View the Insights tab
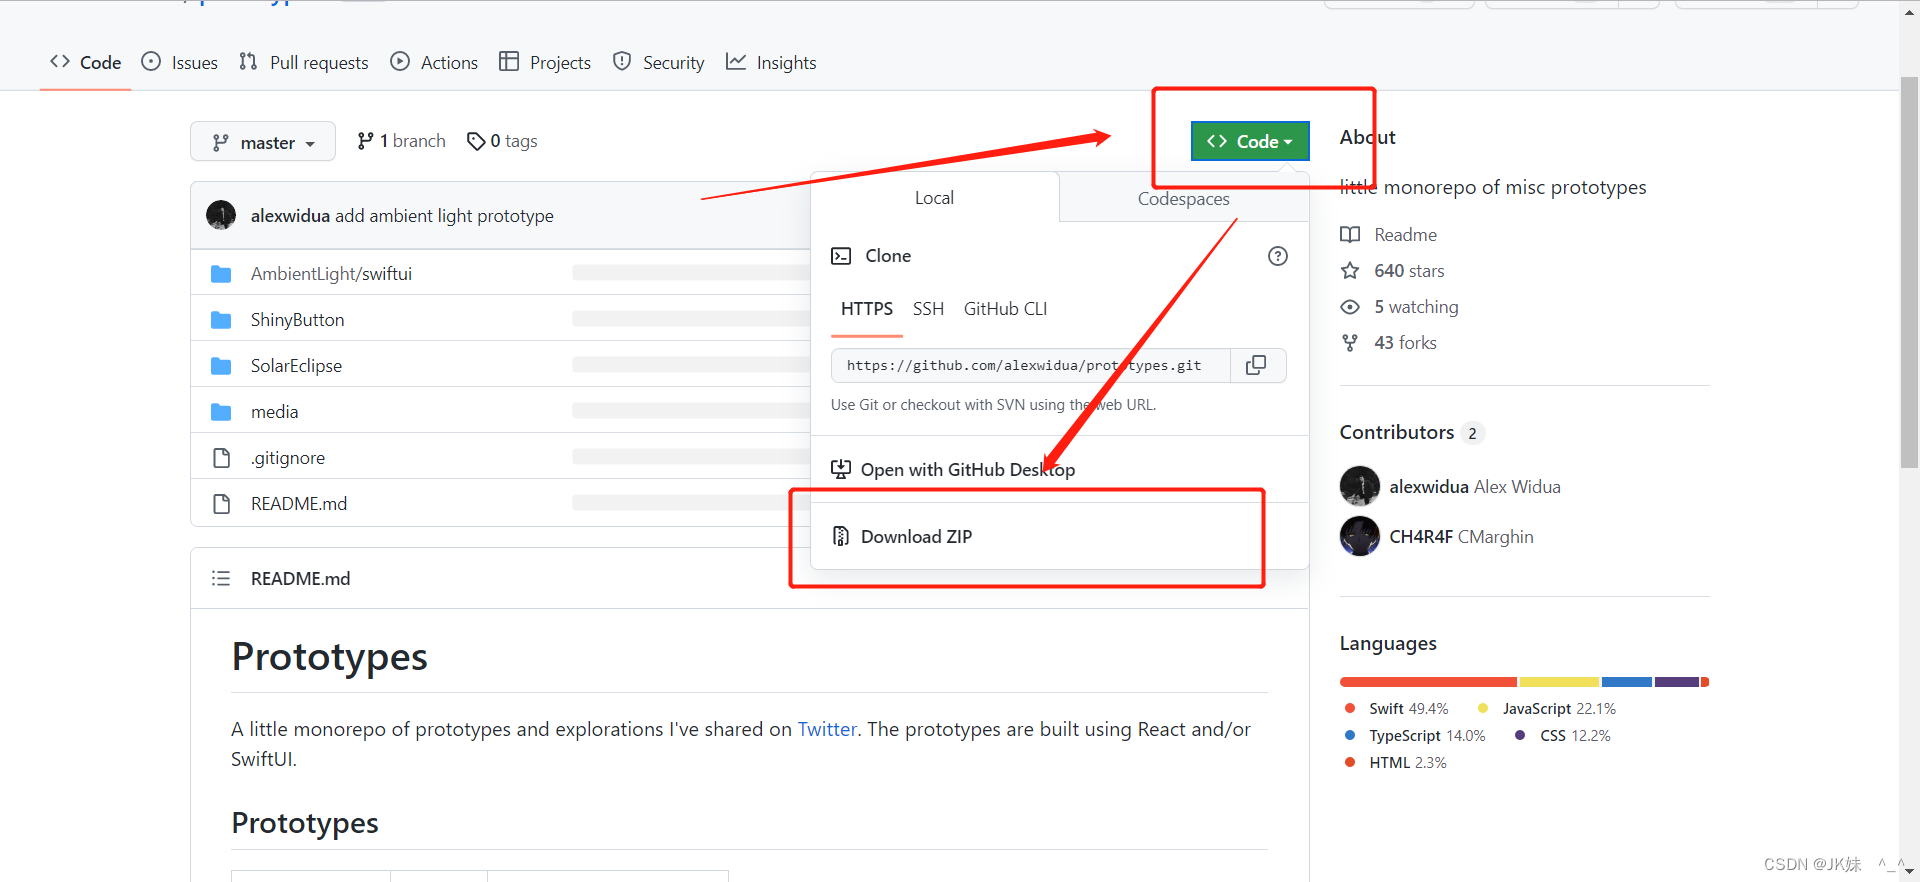 click(x=771, y=62)
